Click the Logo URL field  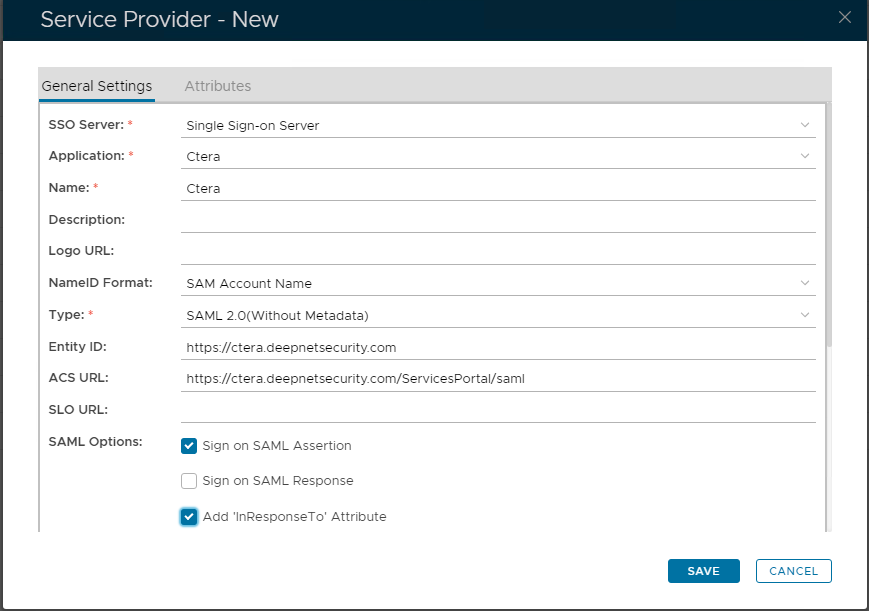click(498, 251)
